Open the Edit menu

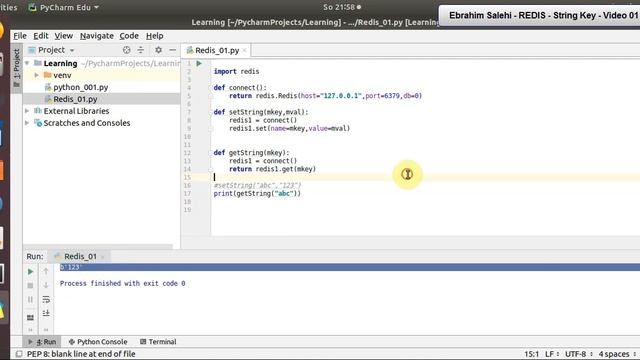(41, 36)
